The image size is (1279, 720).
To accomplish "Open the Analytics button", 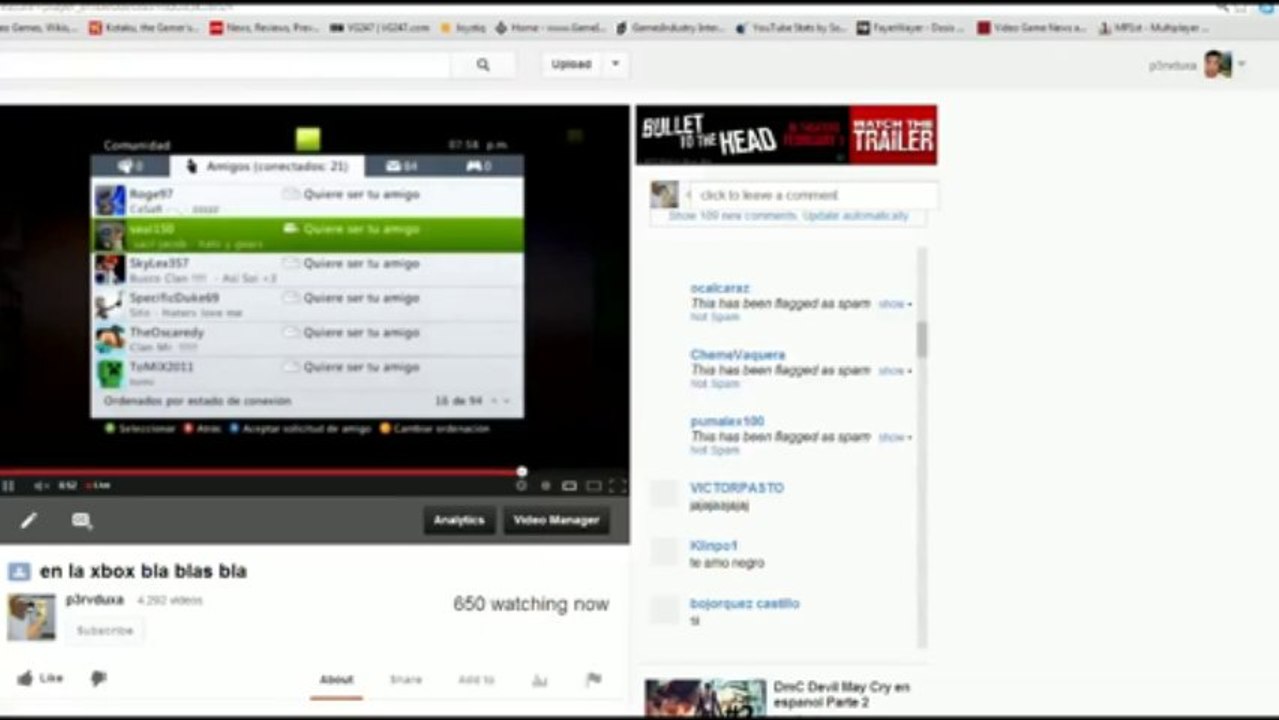I will click(x=459, y=520).
